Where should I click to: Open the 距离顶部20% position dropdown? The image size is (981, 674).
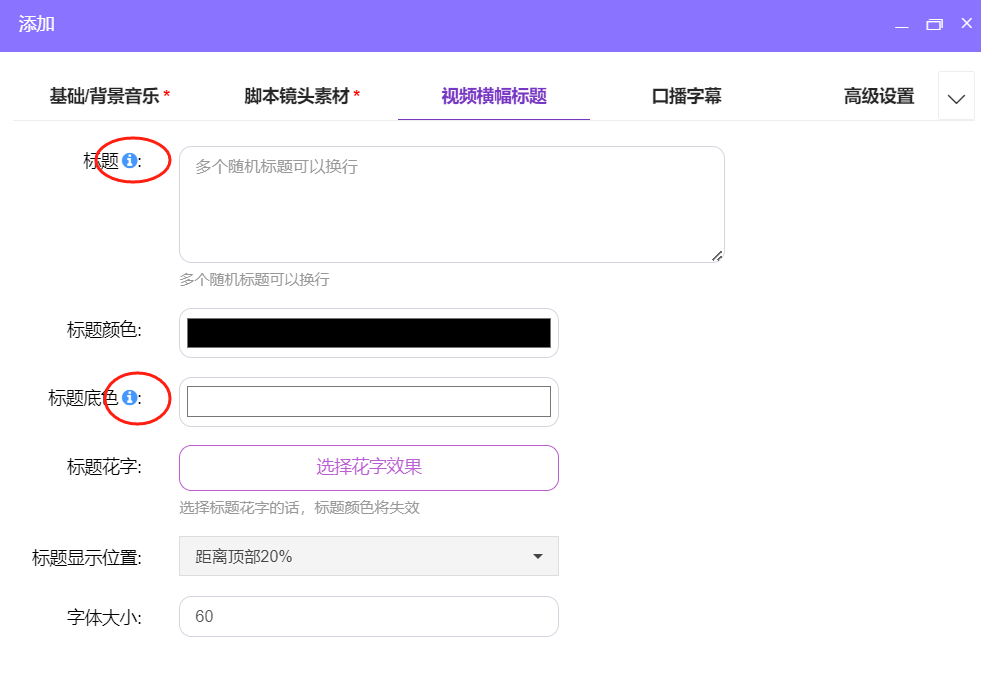368,556
